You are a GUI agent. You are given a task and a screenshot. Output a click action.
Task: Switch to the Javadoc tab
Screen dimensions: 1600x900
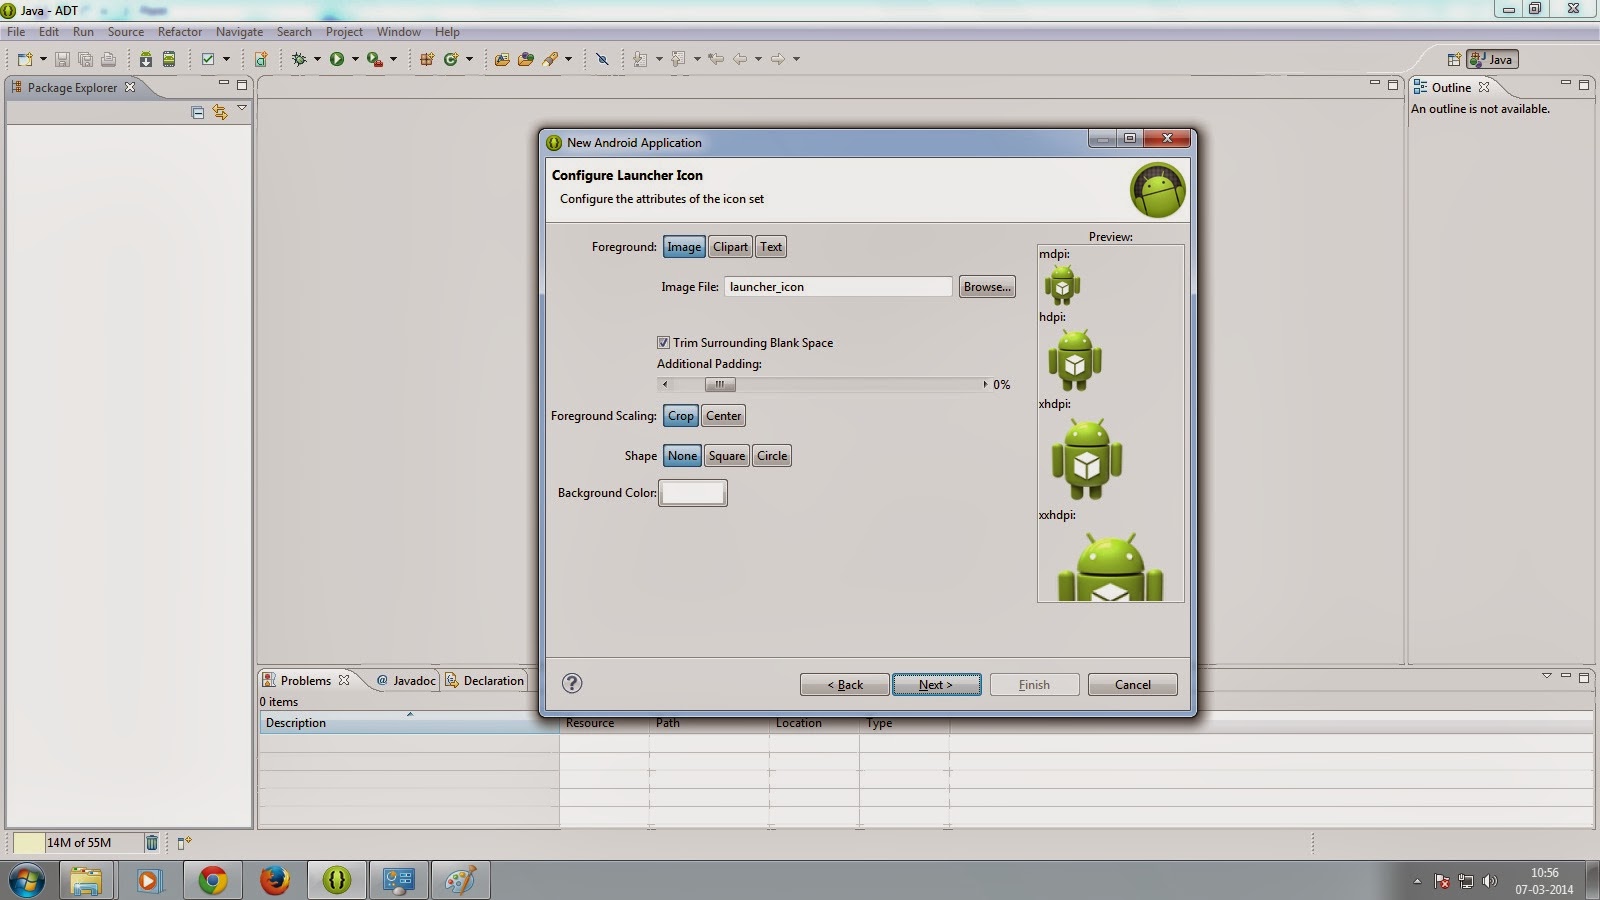pos(406,681)
